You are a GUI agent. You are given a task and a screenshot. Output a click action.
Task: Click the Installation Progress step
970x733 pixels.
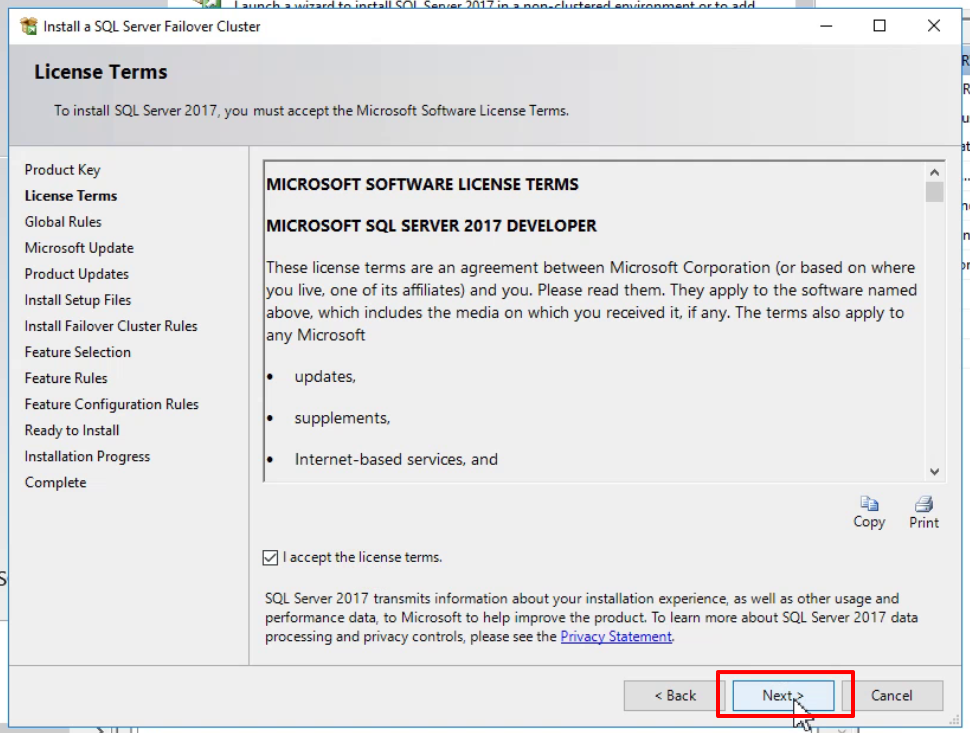point(87,457)
